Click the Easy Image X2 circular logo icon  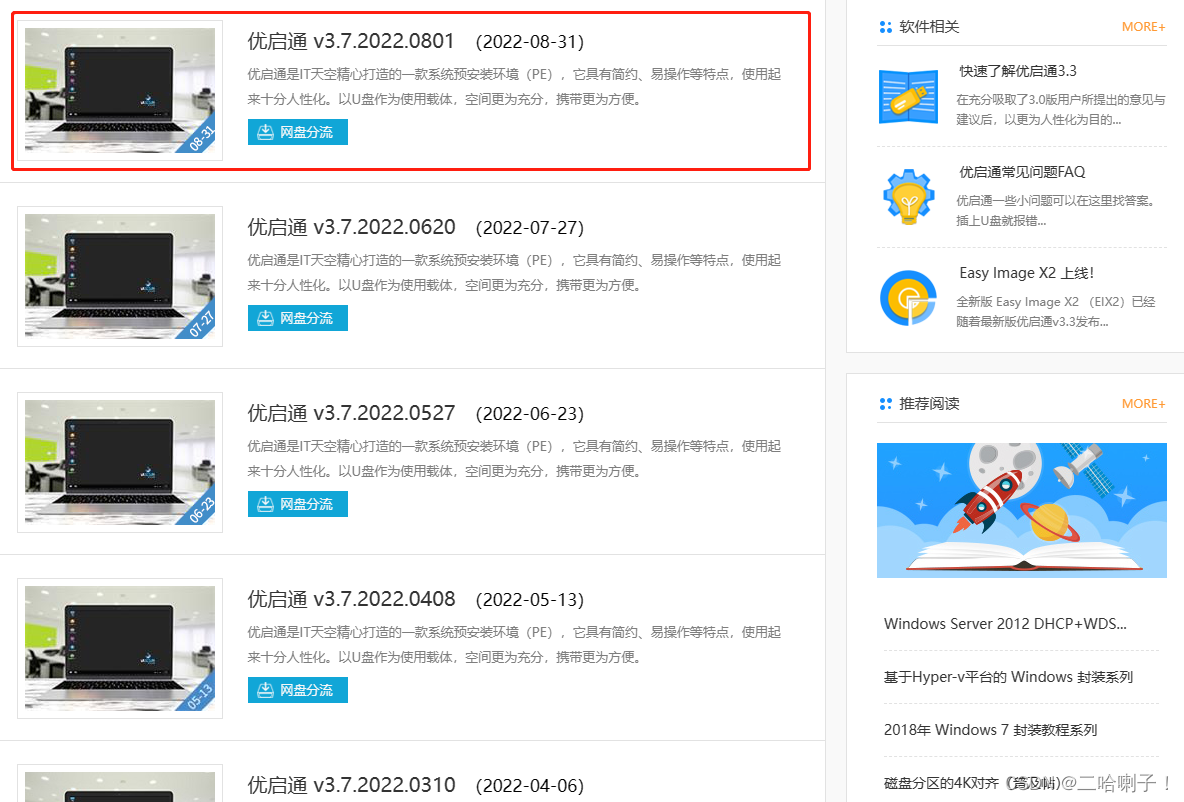pos(908,298)
